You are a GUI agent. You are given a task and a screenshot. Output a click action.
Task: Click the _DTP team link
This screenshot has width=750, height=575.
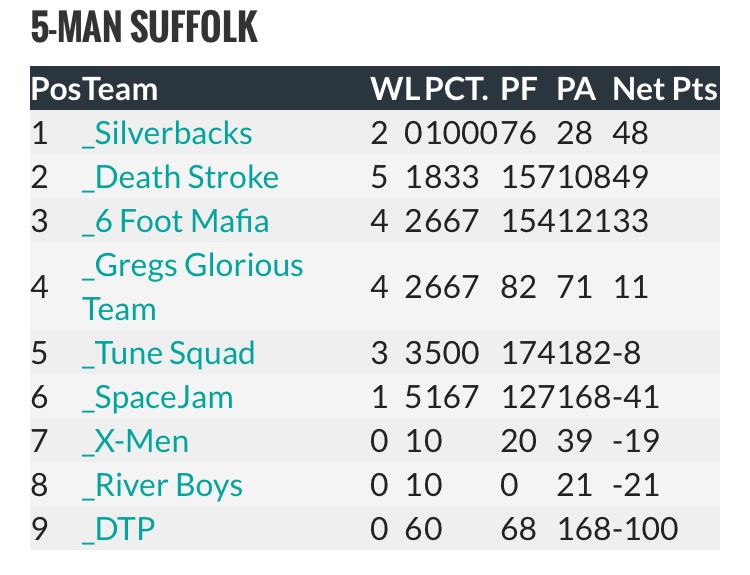[119, 529]
